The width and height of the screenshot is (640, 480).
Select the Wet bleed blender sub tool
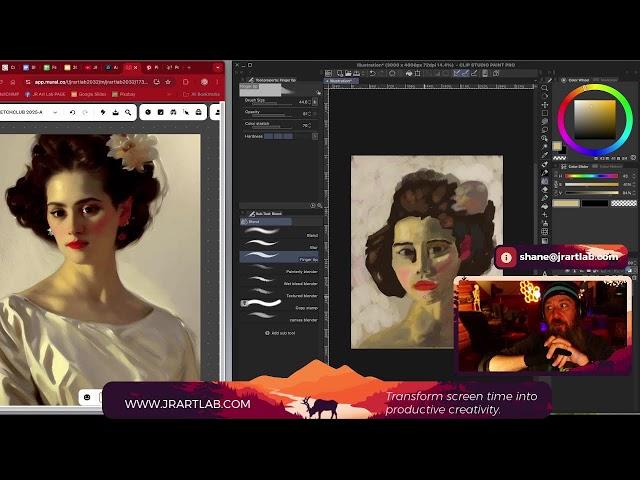point(280,281)
